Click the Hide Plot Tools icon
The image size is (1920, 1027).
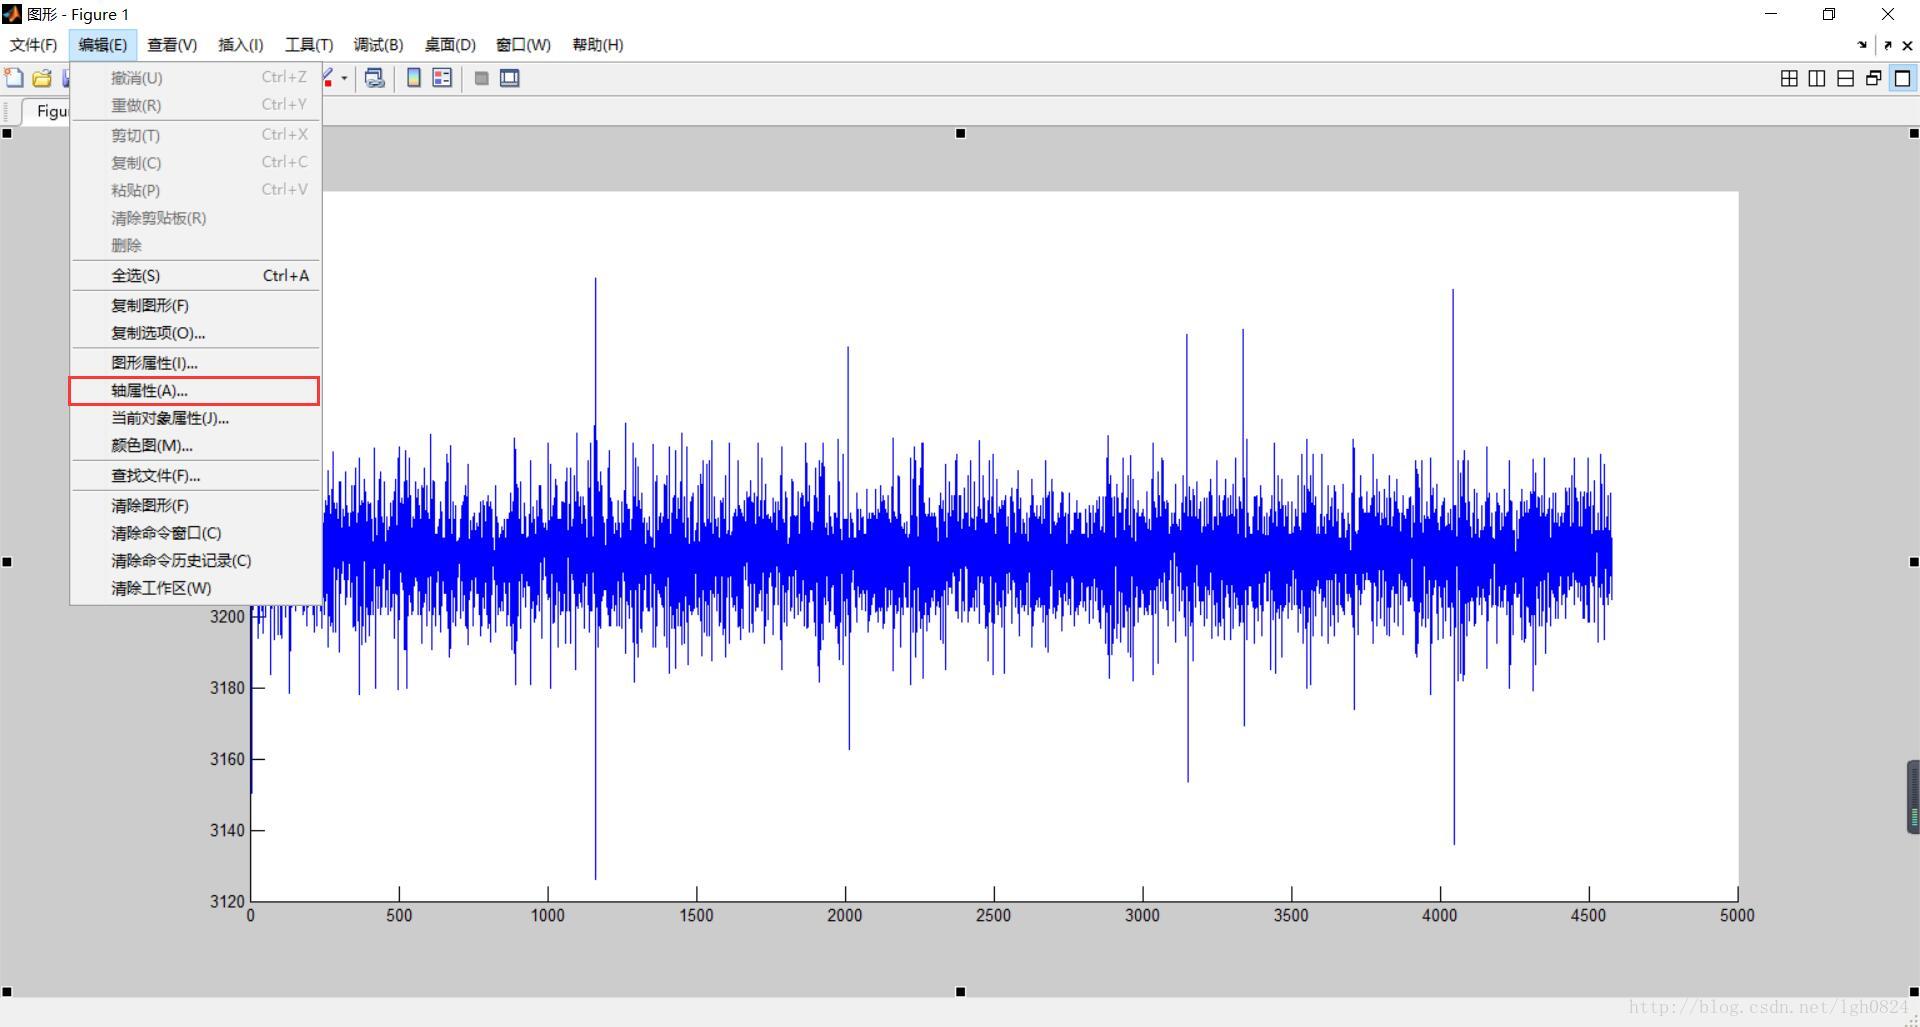tap(481, 78)
